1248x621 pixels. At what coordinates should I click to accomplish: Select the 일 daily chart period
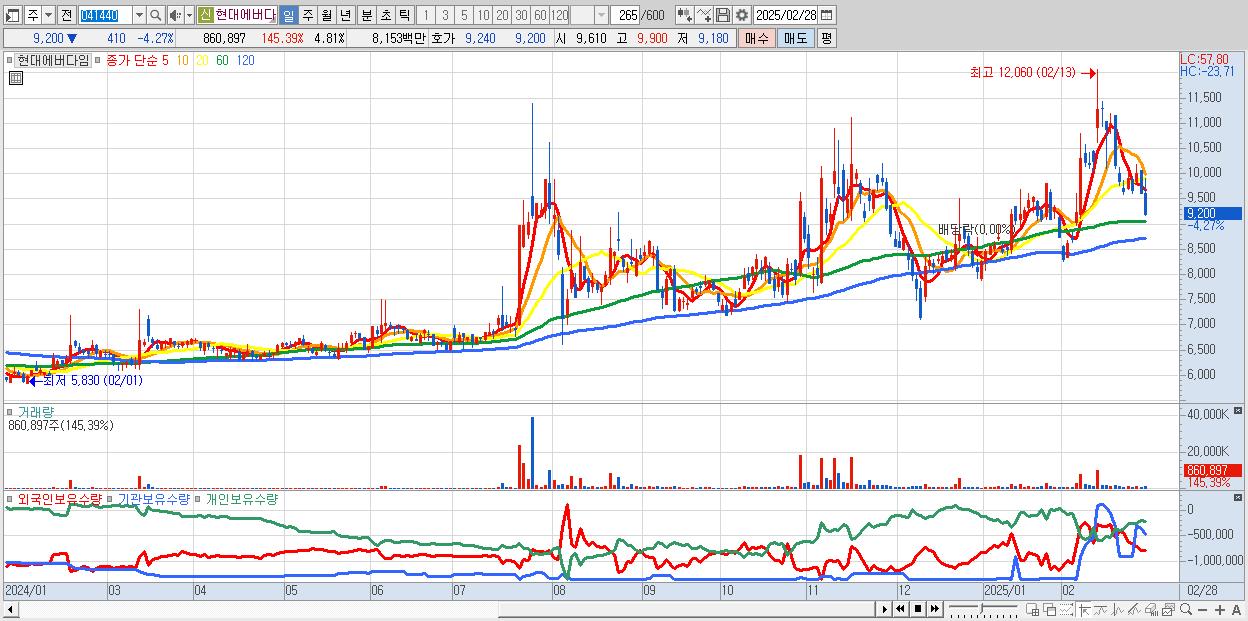288,15
